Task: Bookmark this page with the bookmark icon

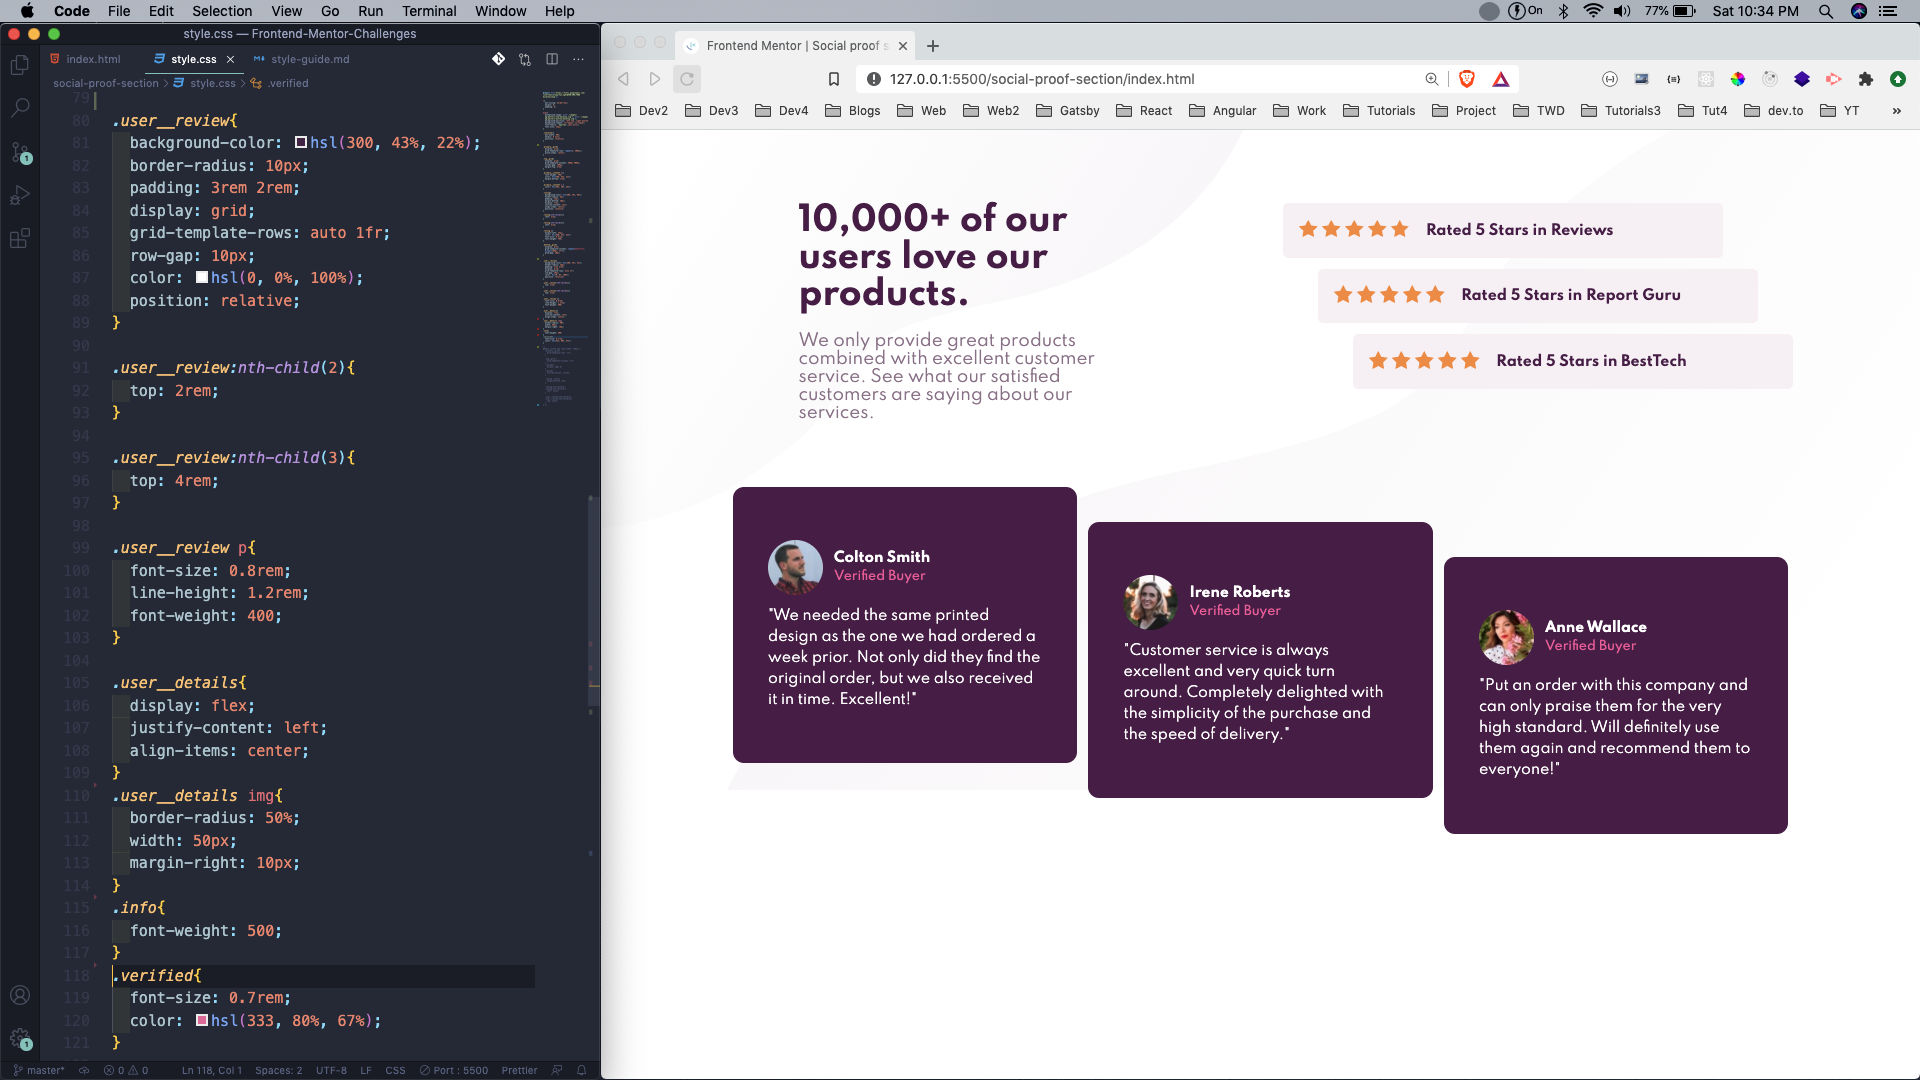Action: [x=833, y=79]
